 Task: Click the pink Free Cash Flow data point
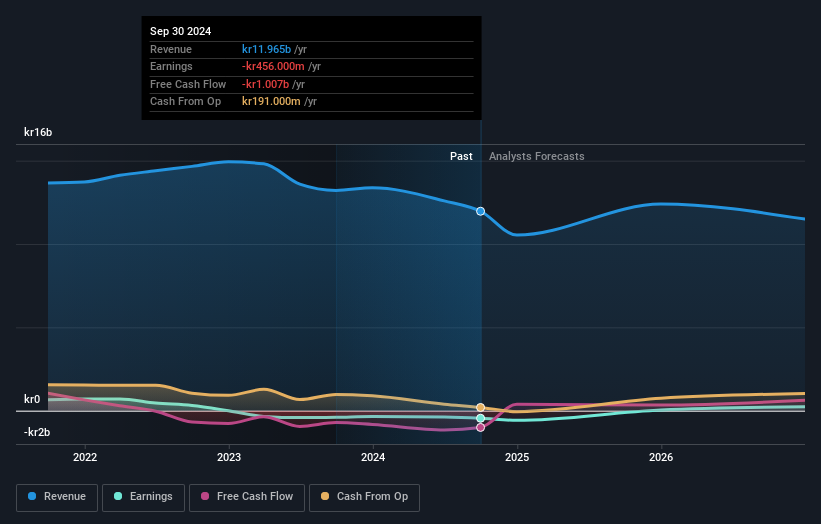pyautogui.click(x=480, y=428)
